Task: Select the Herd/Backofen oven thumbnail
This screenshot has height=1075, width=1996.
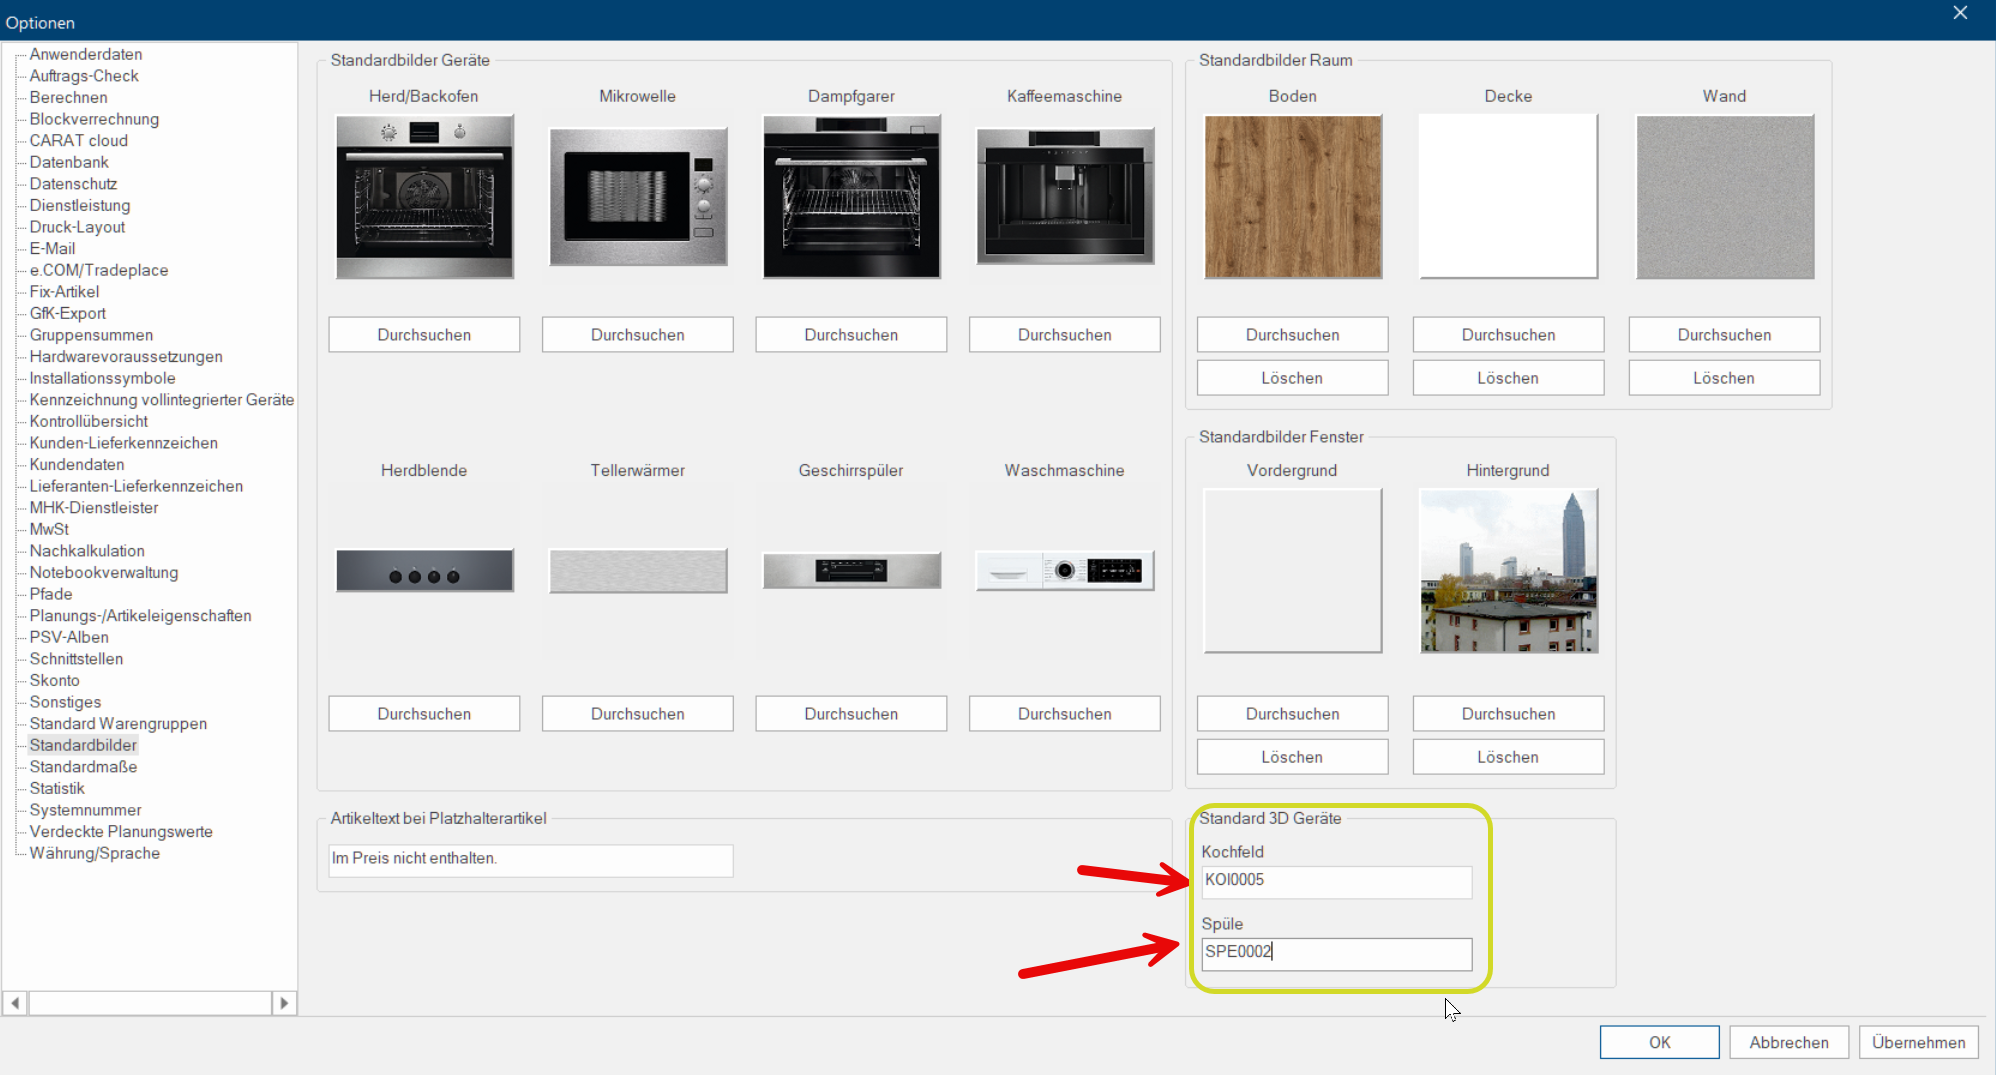Action: (x=424, y=196)
